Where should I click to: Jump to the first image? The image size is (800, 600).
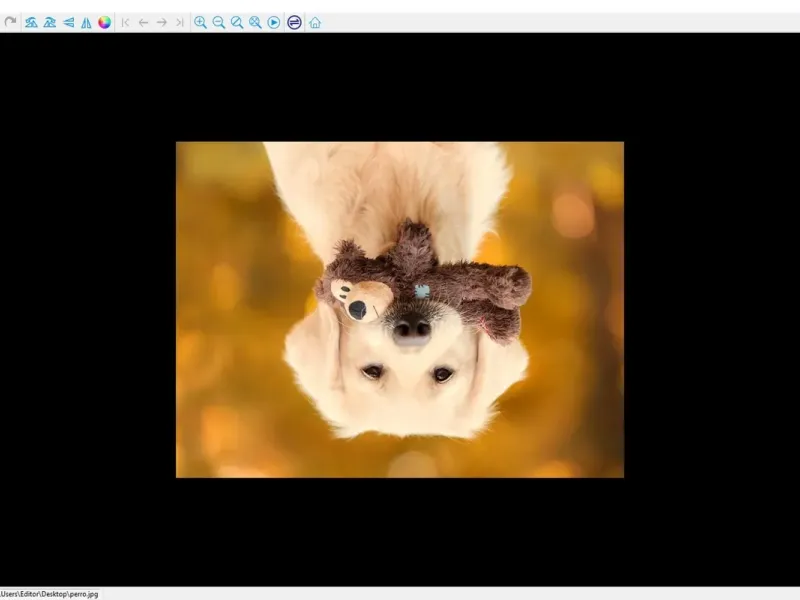125,22
